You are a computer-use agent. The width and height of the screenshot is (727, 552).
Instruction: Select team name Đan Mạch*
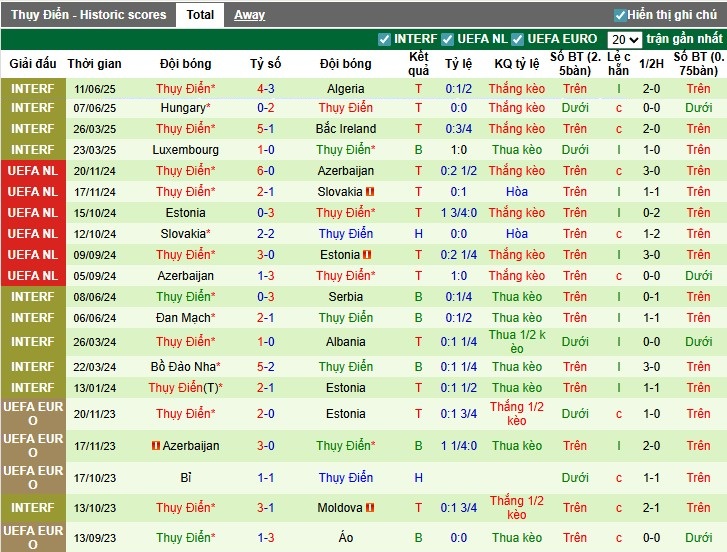(x=185, y=317)
